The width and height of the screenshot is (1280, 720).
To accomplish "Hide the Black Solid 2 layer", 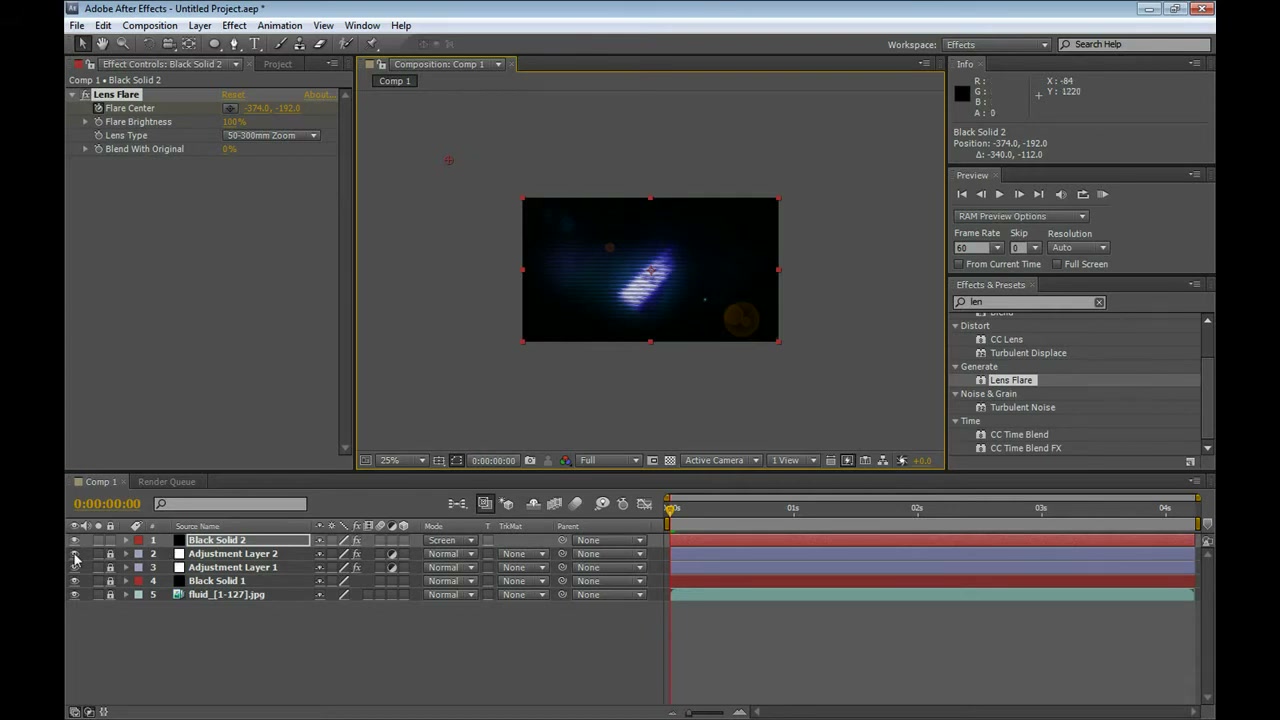I will 74,541.
